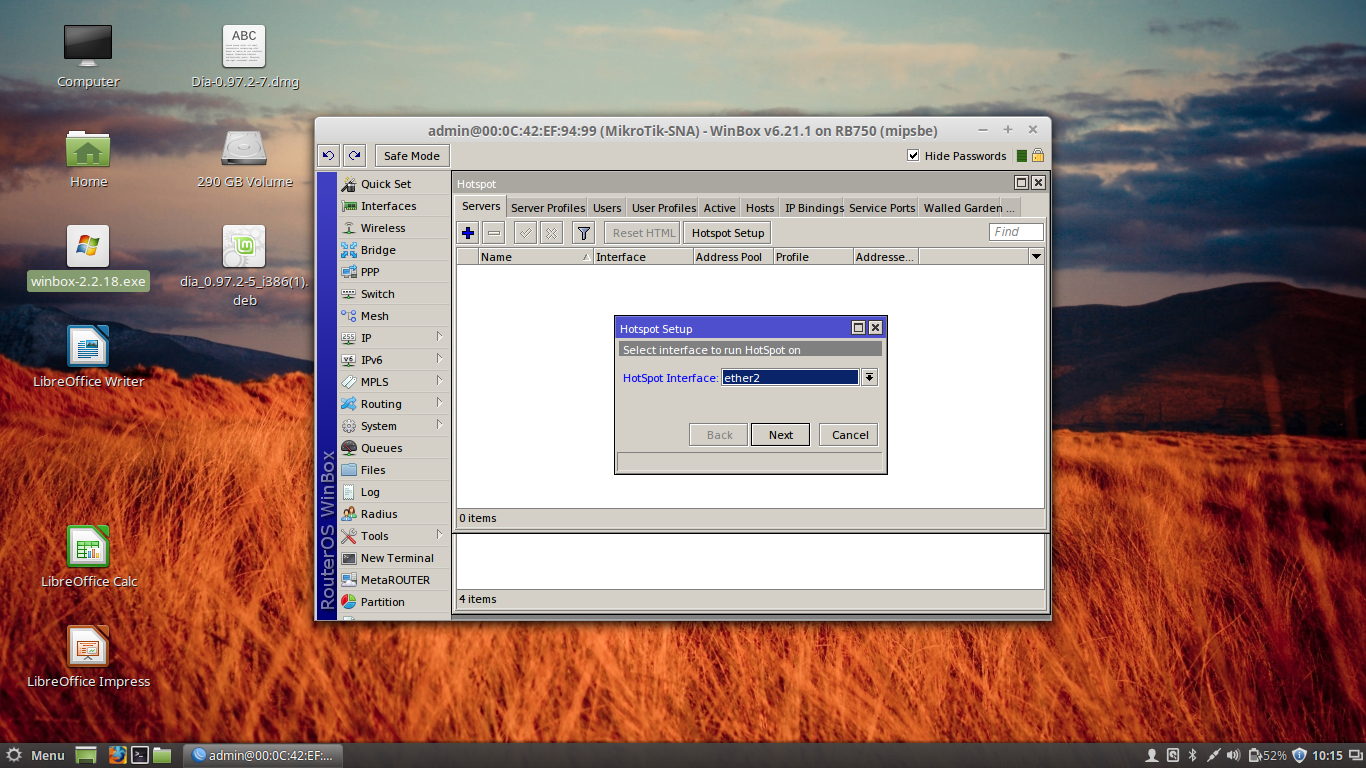Click the HotSpot Interface field showing ether2
The height and width of the screenshot is (768, 1366).
point(790,377)
